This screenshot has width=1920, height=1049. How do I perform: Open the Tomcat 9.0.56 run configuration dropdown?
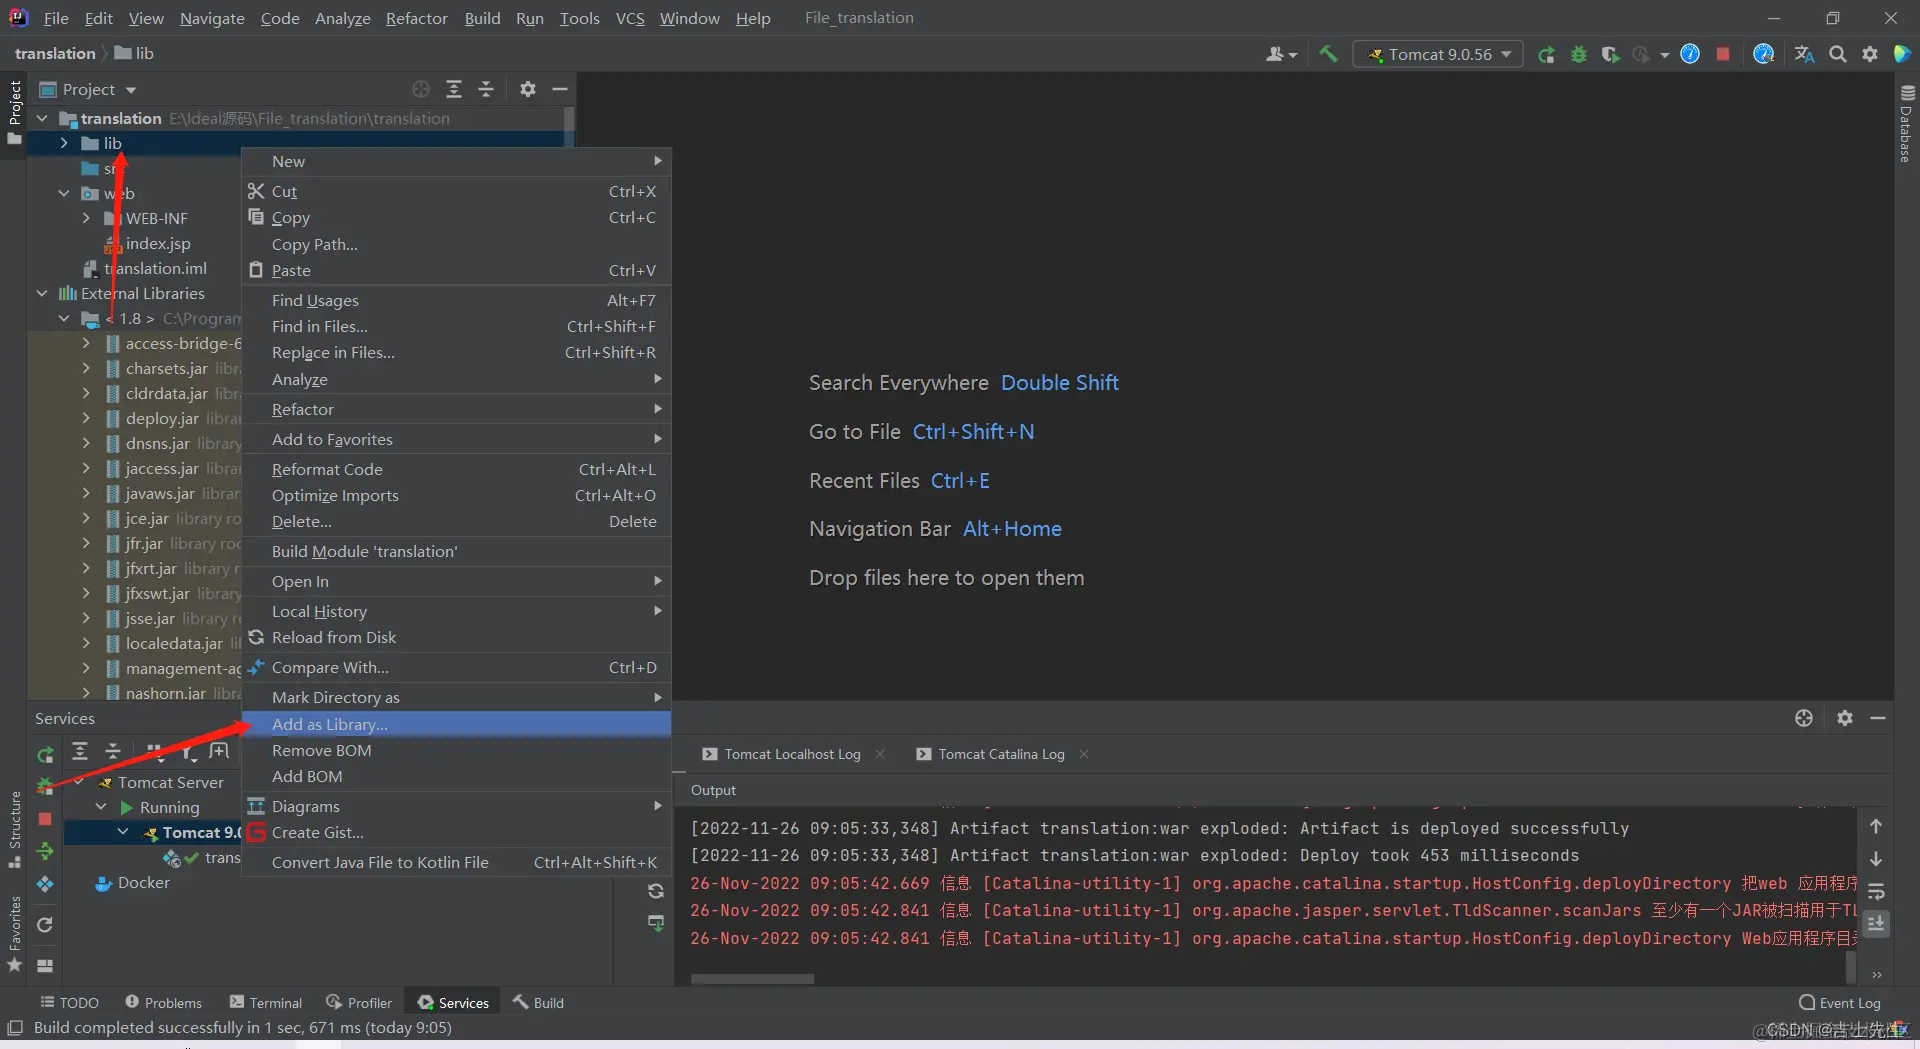1438,55
